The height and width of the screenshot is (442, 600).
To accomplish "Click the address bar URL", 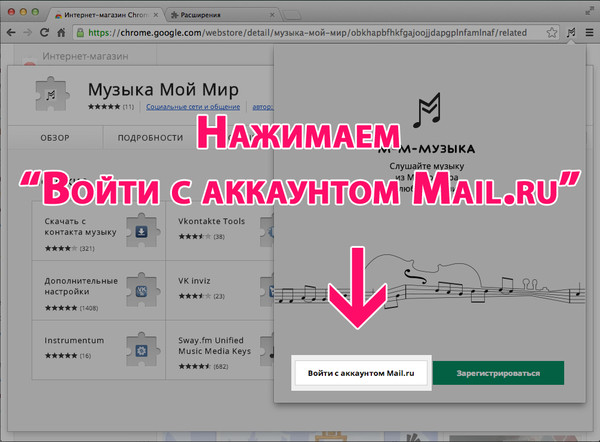I will click(x=307, y=33).
